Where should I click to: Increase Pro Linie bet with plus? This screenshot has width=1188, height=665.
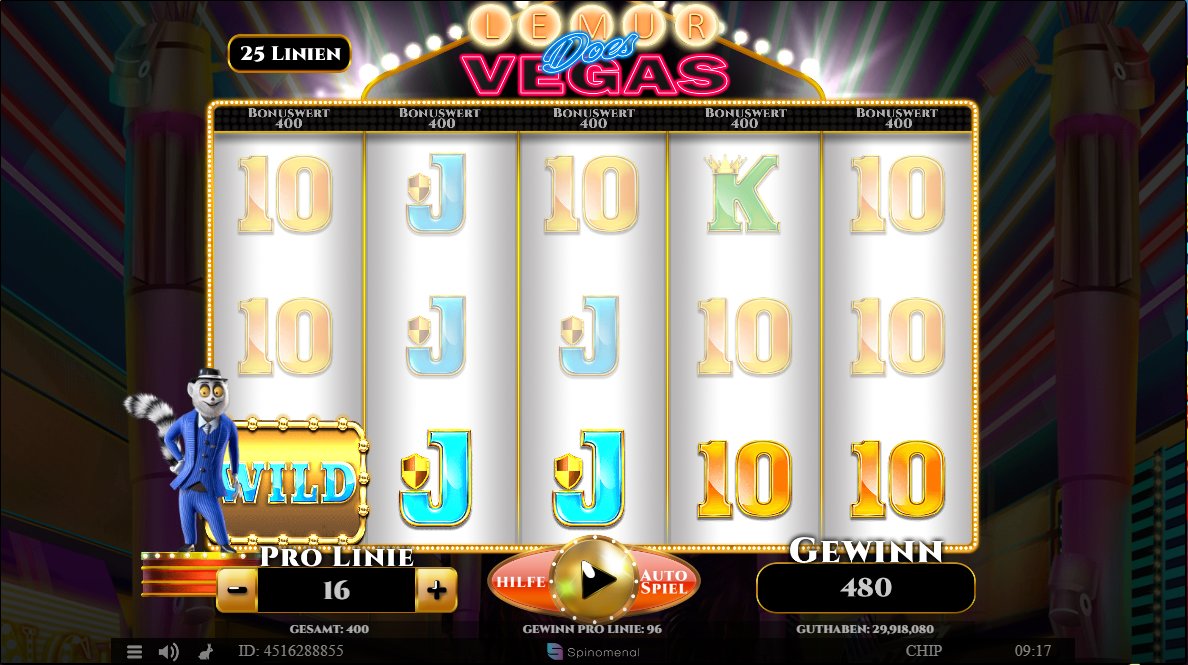pyautogui.click(x=436, y=590)
